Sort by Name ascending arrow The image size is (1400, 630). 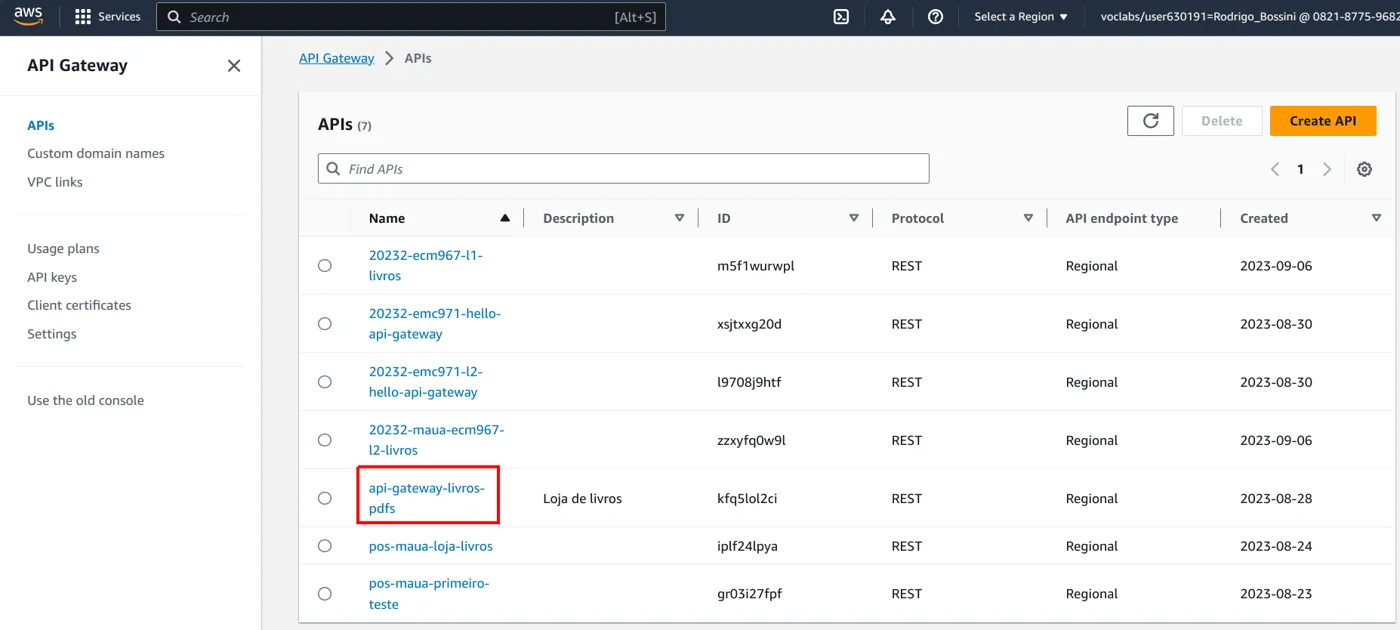pyautogui.click(x=505, y=218)
